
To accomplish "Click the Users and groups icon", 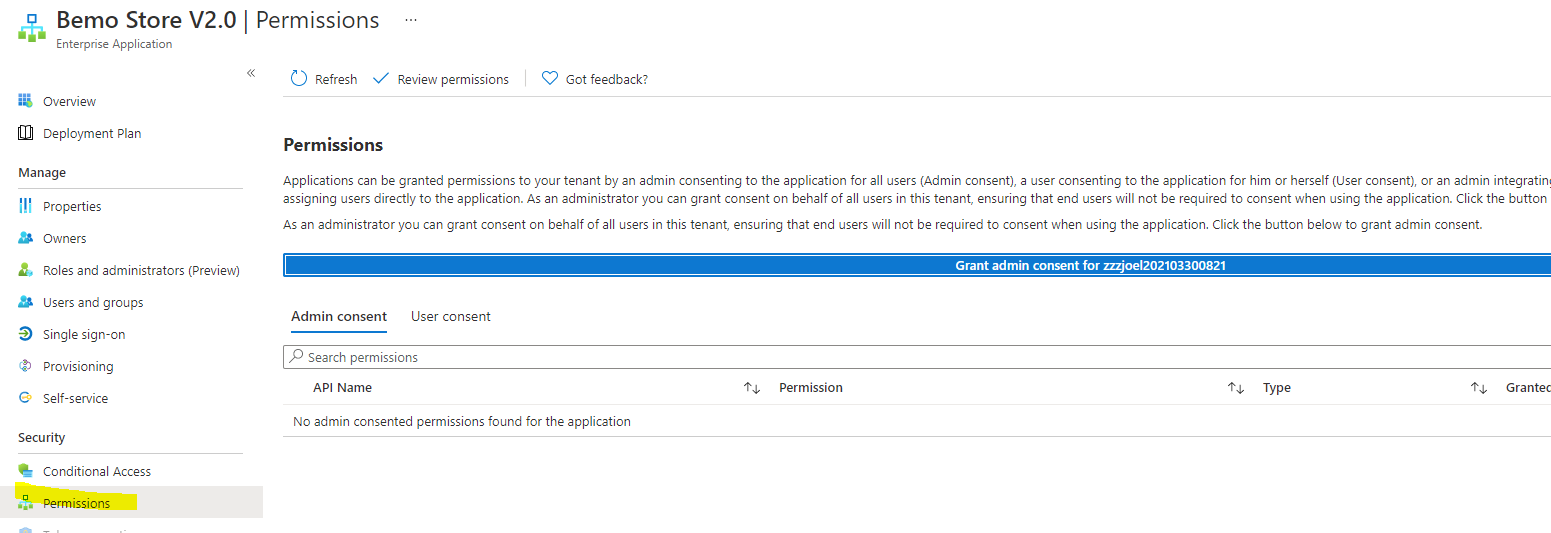I will click(26, 302).
